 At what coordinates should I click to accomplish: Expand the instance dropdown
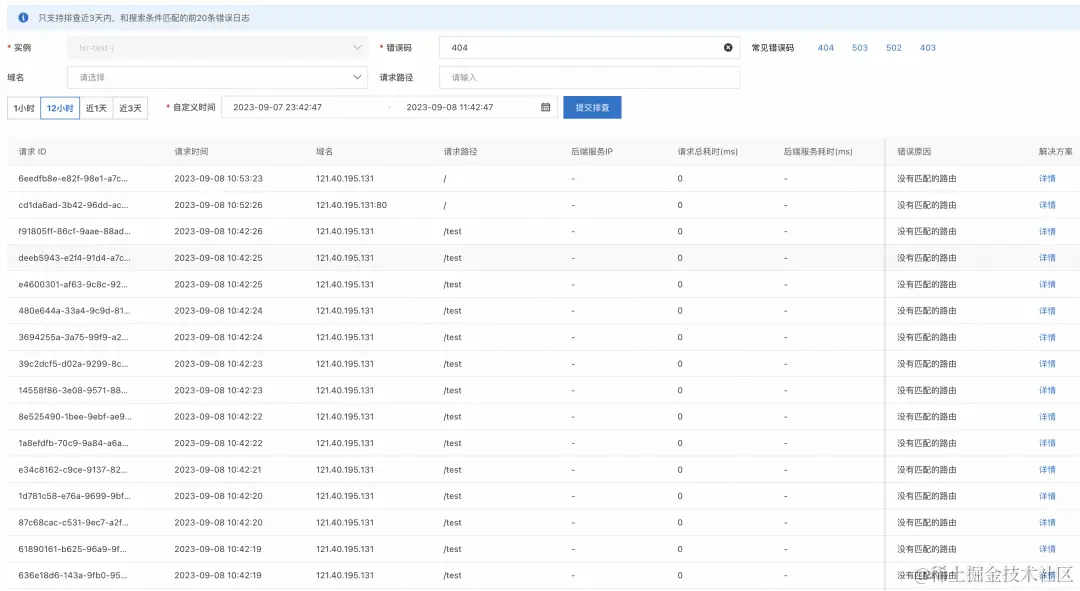pos(217,48)
